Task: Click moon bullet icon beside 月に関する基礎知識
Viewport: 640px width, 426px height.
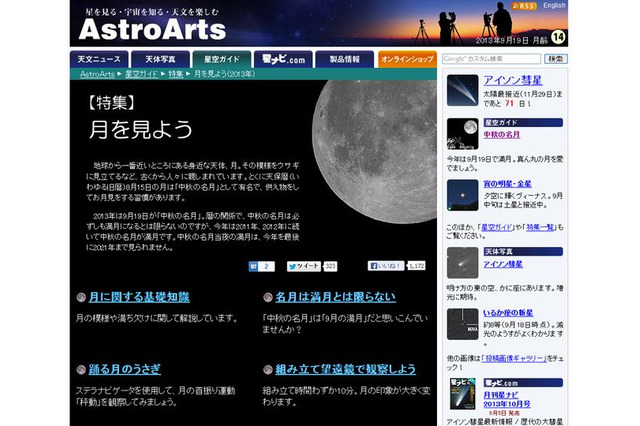Action: click(x=81, y=297)
